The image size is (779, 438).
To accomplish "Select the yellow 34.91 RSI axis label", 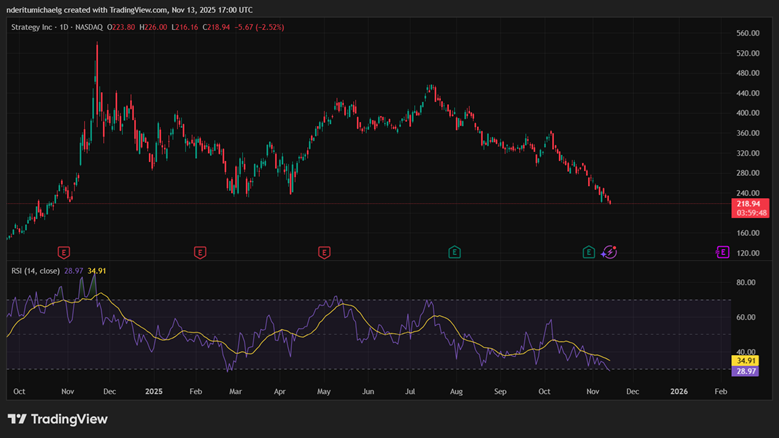I will [x=746, y=360].
